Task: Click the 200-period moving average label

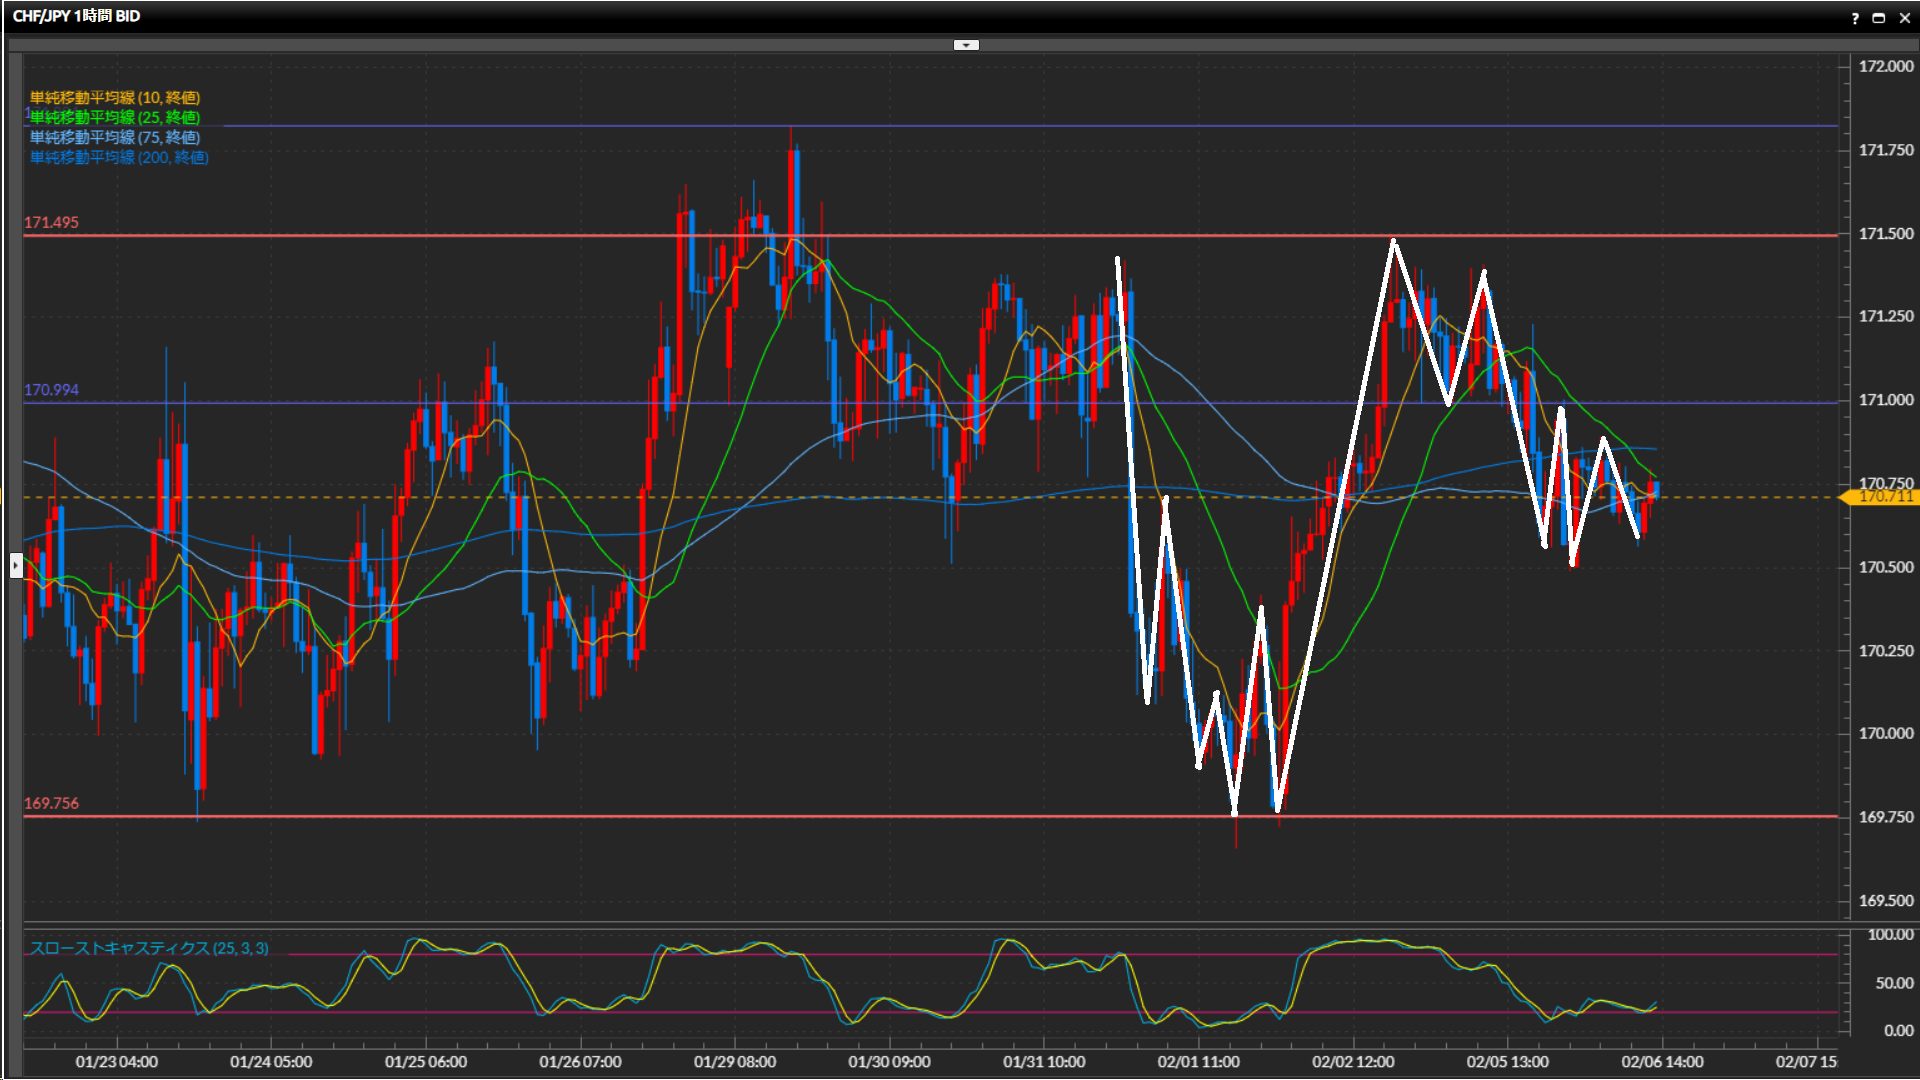Action: click(118, 157)
